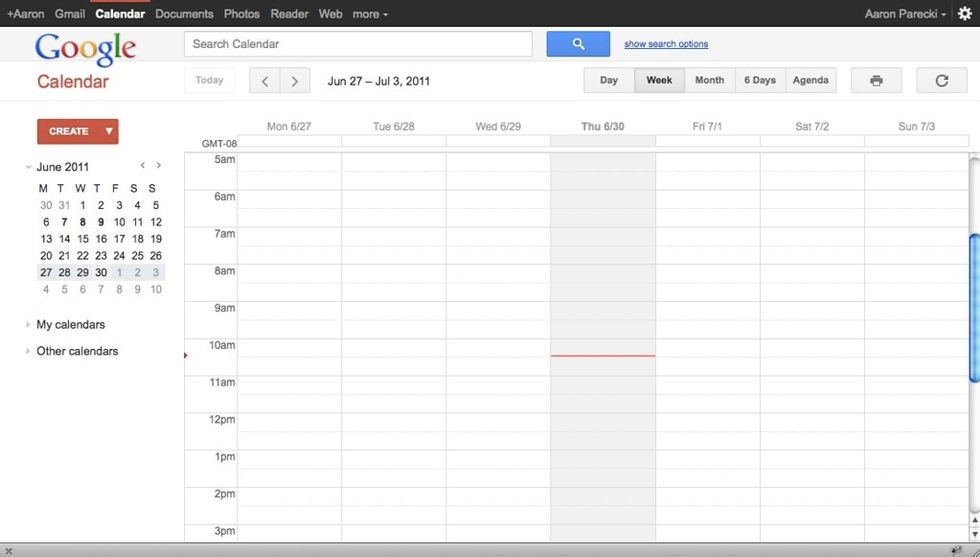The image size is (980, 557).
Task: Open the Aaron Parecki account menu
Action: click(x=905, y=14)
